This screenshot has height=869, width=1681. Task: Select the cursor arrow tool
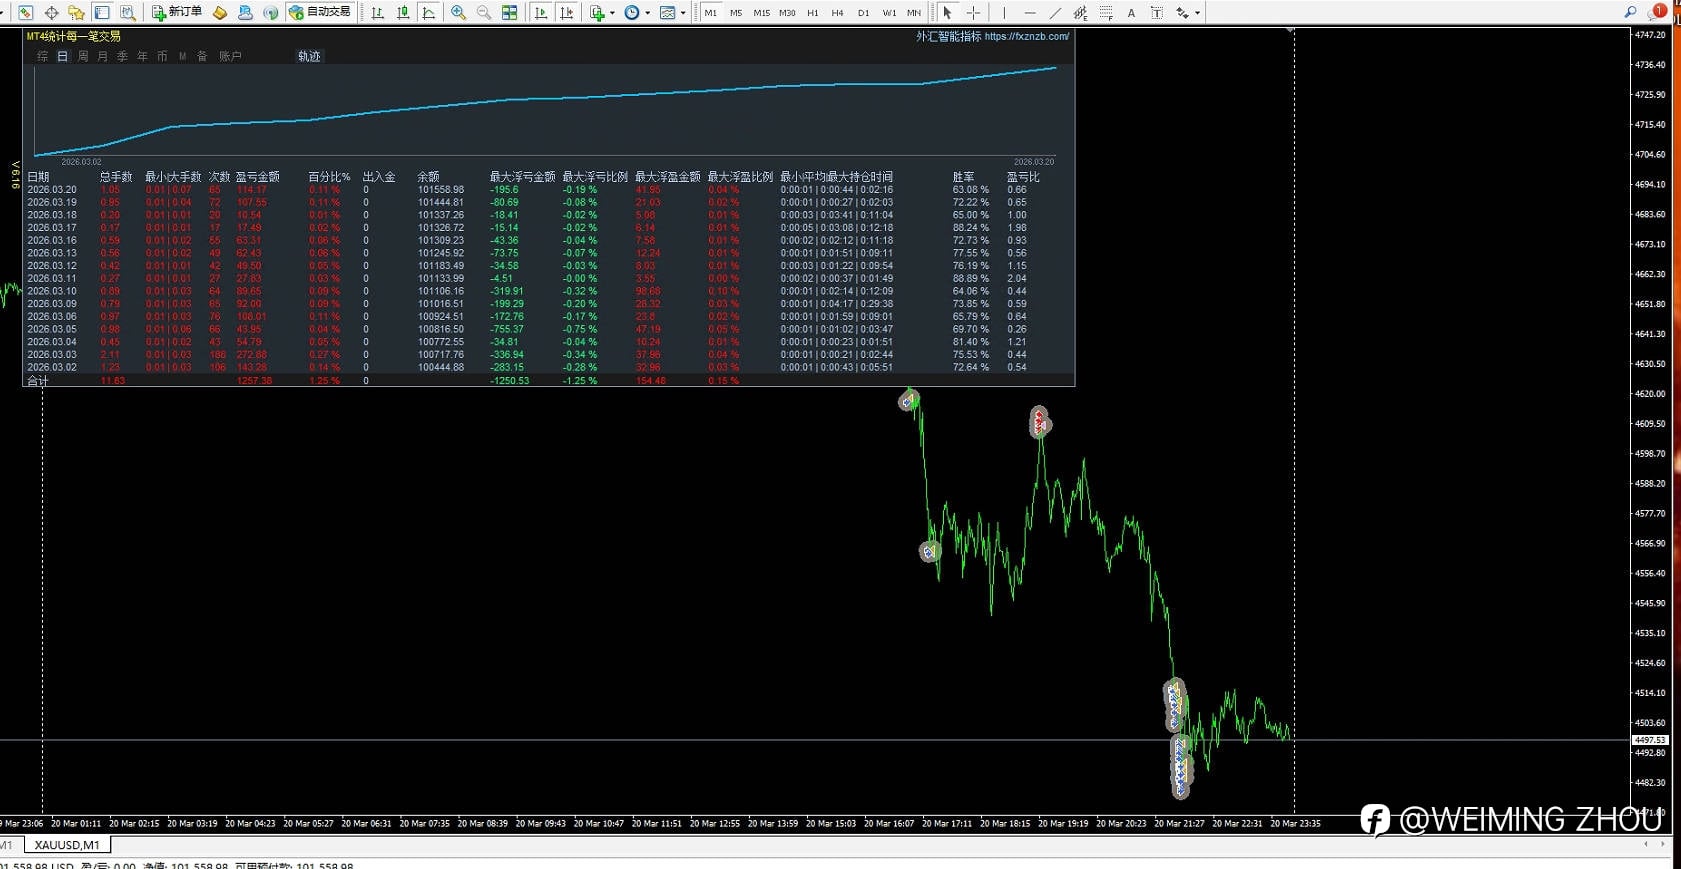click(947, 12)
